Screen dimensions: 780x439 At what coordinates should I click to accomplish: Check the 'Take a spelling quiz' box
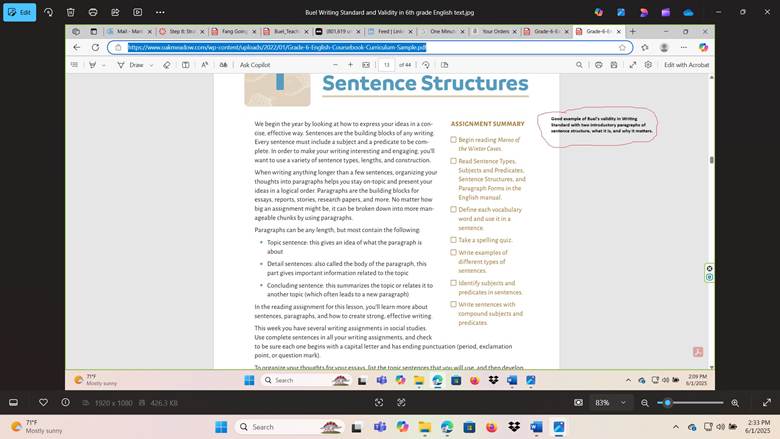coord(453,240)
